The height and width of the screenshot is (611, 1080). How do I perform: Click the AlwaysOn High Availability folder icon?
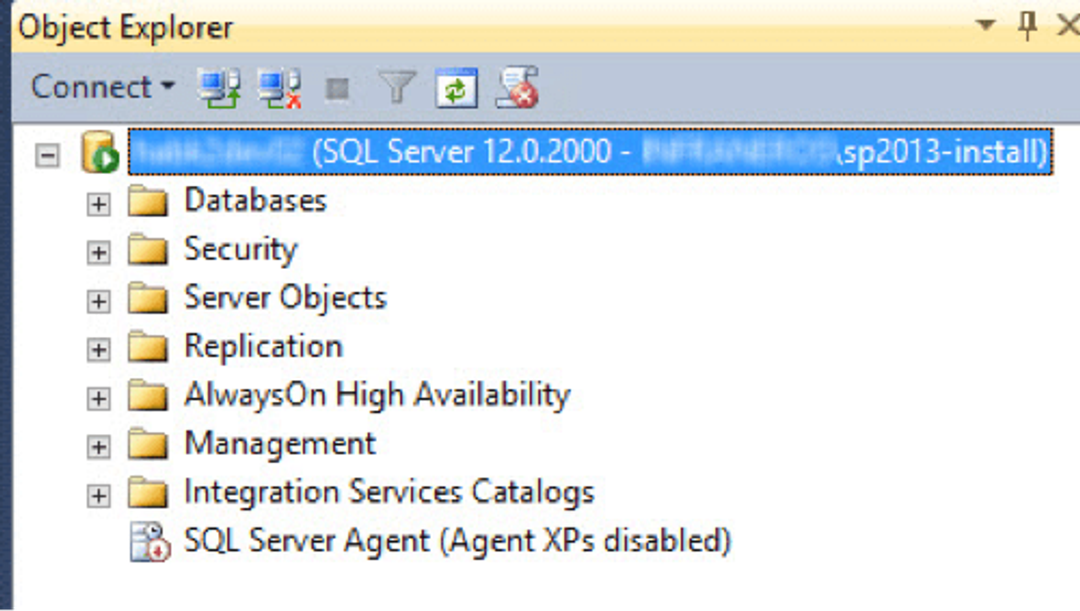click(148, 395)
